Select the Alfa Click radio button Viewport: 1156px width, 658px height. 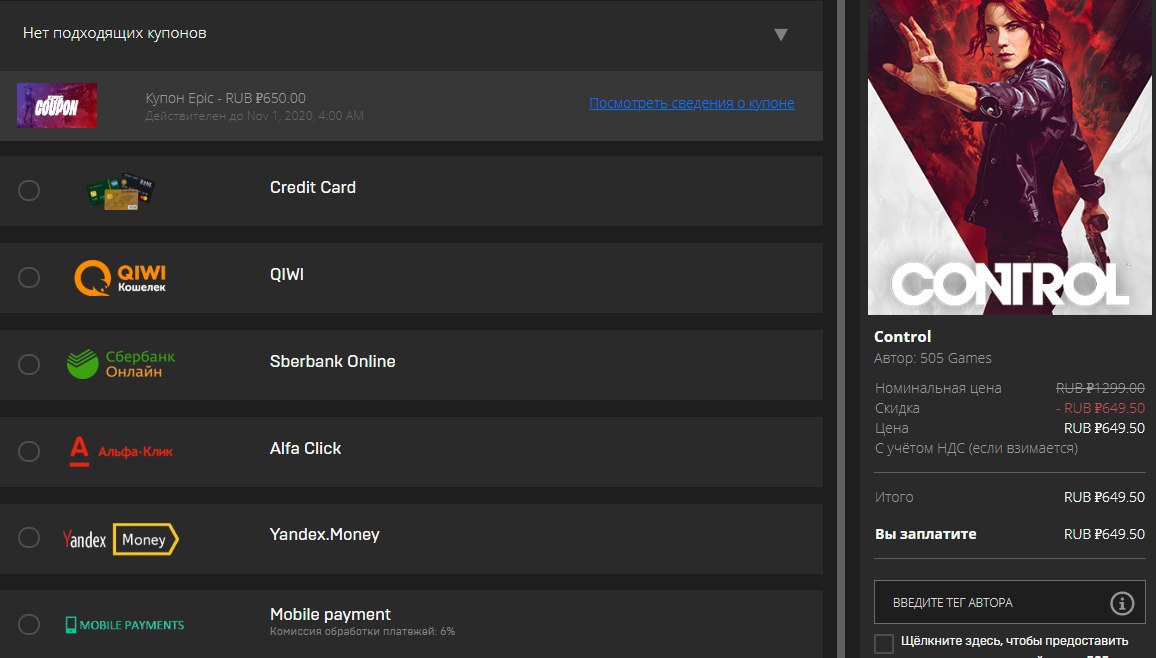(x=29, y=451)
